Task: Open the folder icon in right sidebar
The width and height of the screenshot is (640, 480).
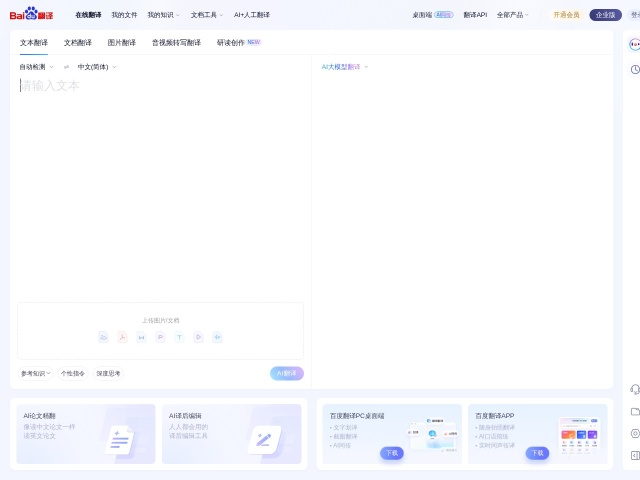Action: (635, 411)
